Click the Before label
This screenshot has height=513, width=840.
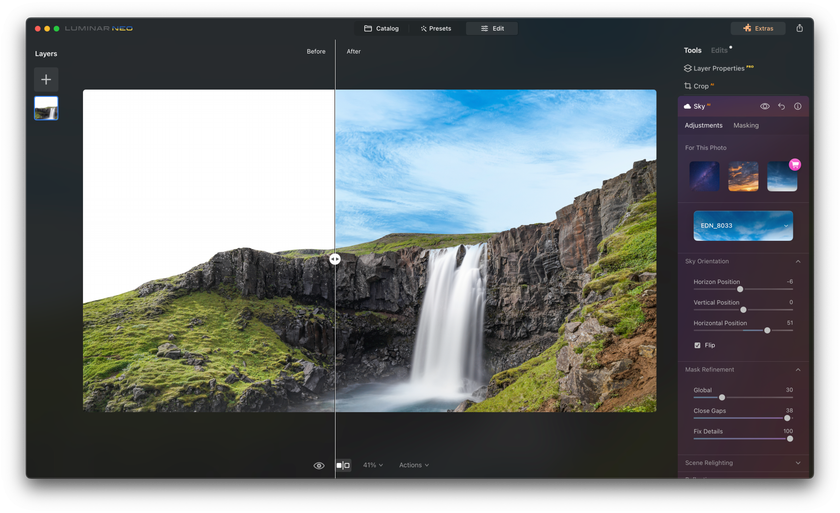[x=316, y=51]
